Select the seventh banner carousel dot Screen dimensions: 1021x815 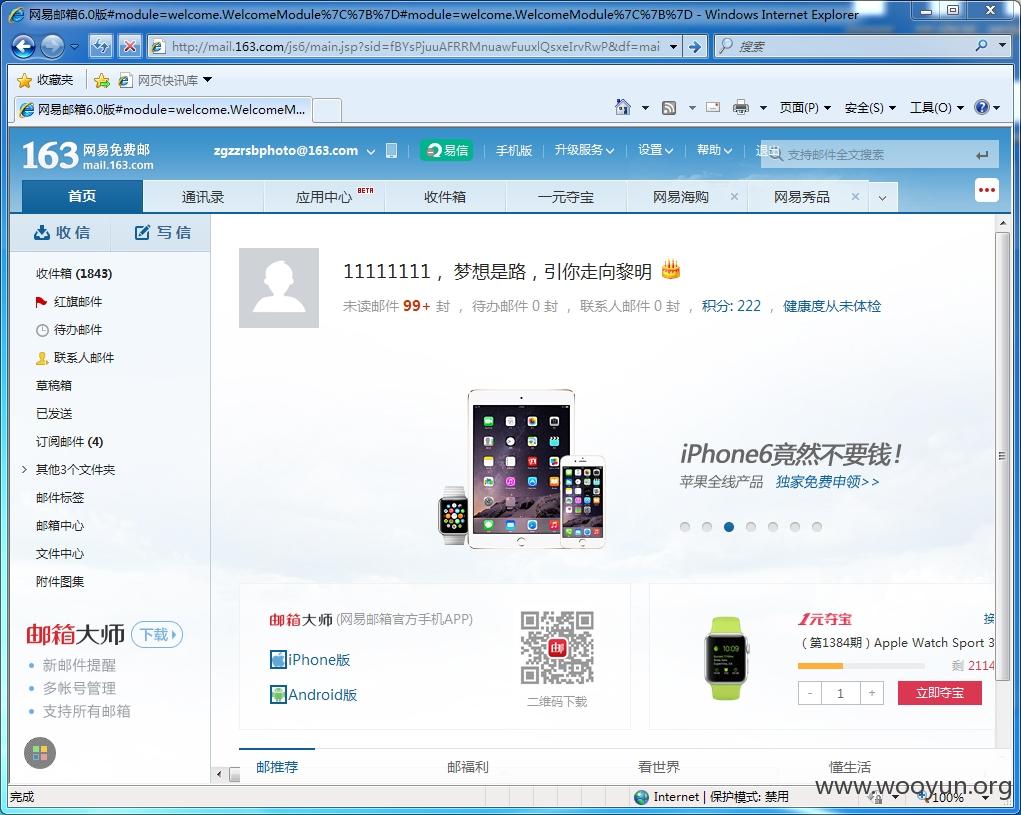[x=817, y=527]
